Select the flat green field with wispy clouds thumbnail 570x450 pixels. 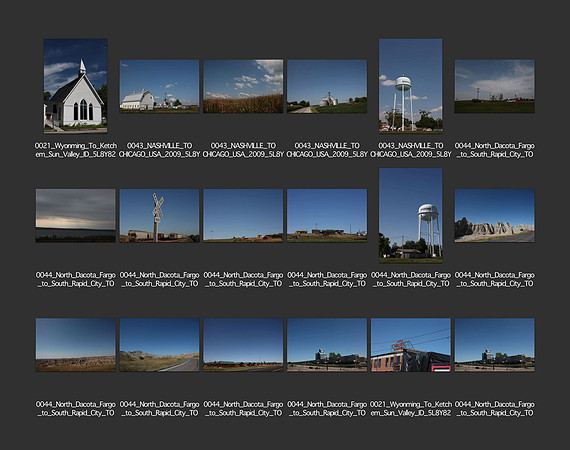click(494, 86)
